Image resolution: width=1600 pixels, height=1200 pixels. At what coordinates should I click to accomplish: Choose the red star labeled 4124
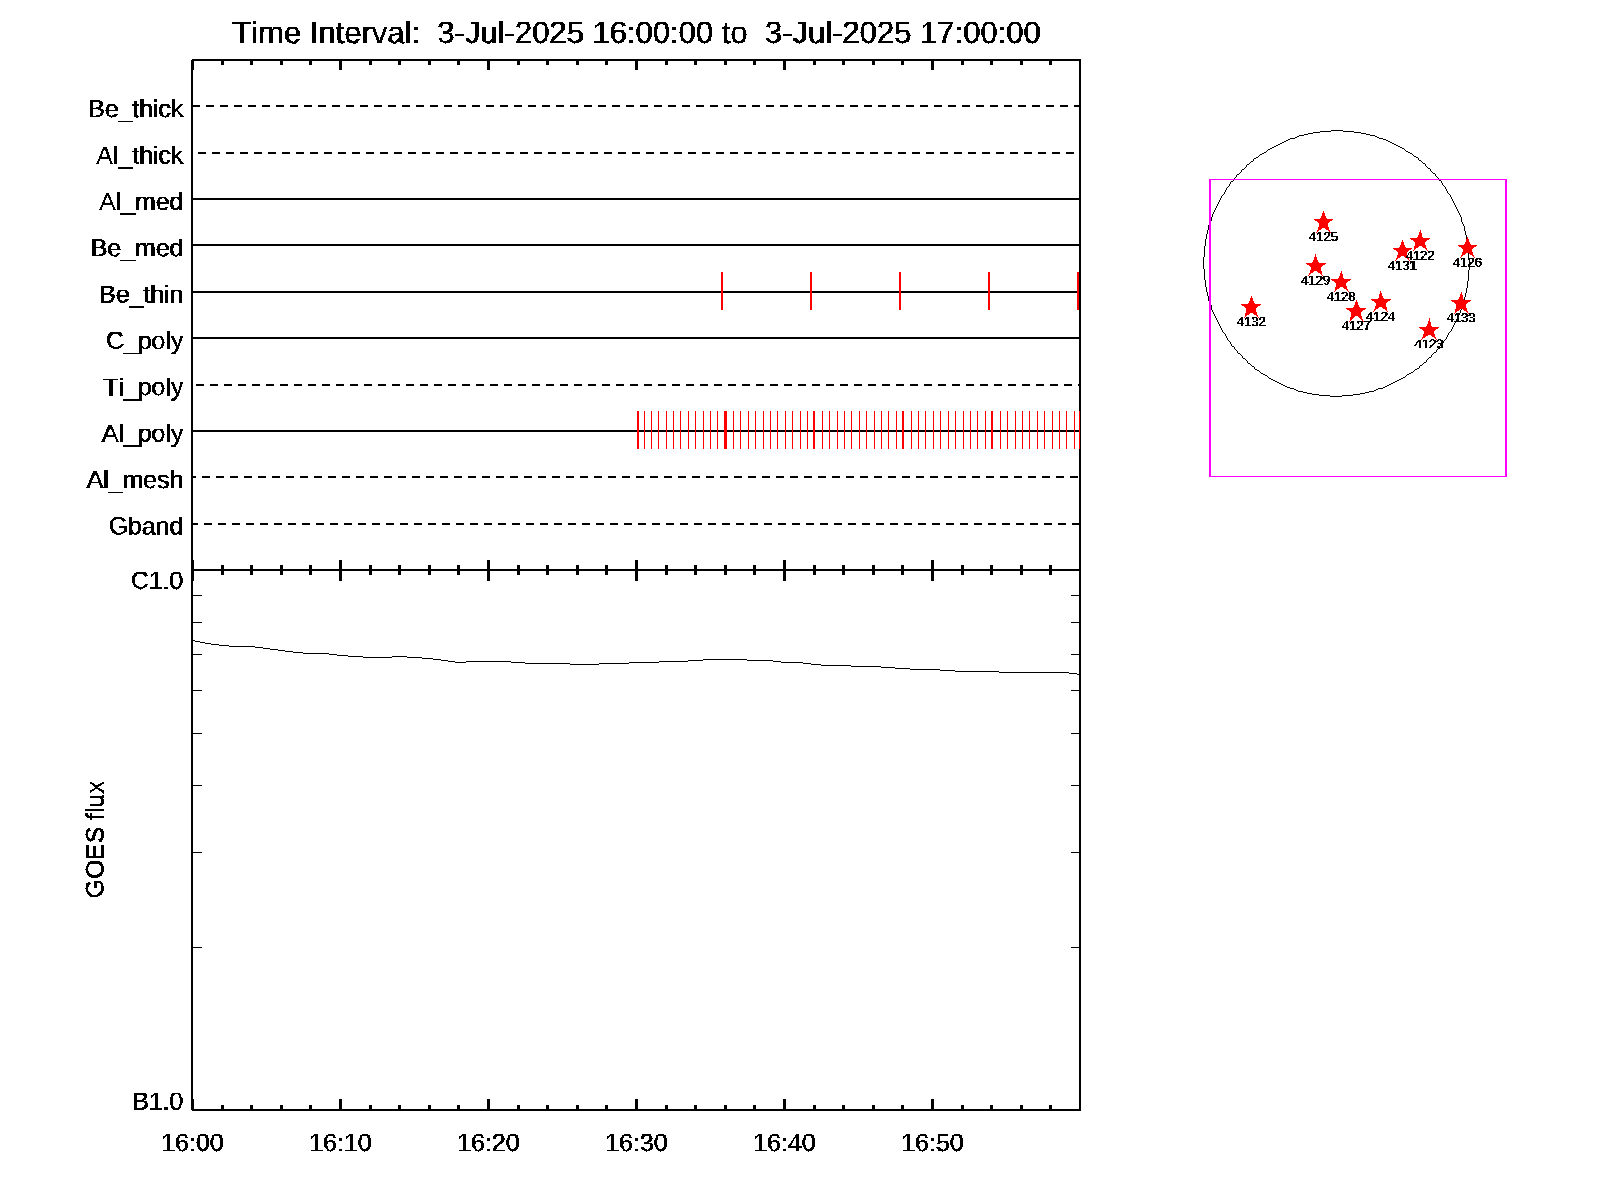point(1381,302)
